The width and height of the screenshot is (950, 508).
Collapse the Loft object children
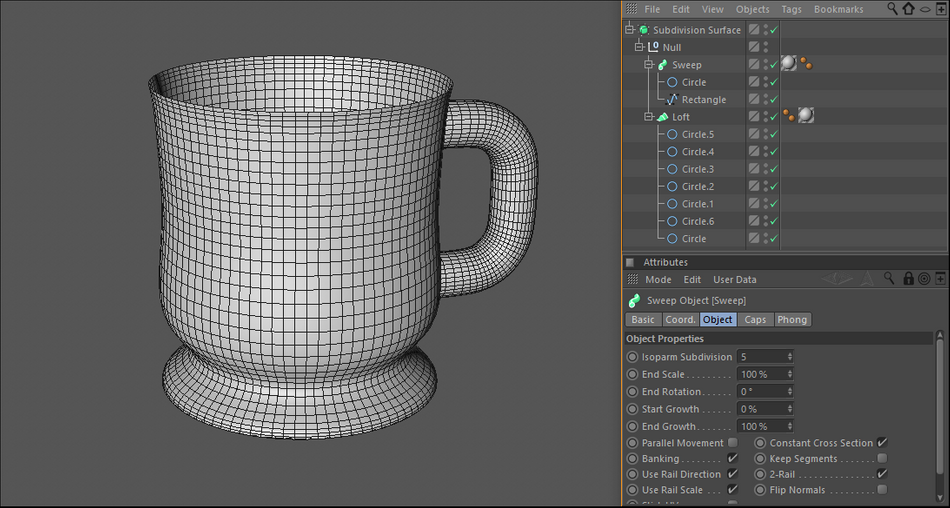[648, 117]
